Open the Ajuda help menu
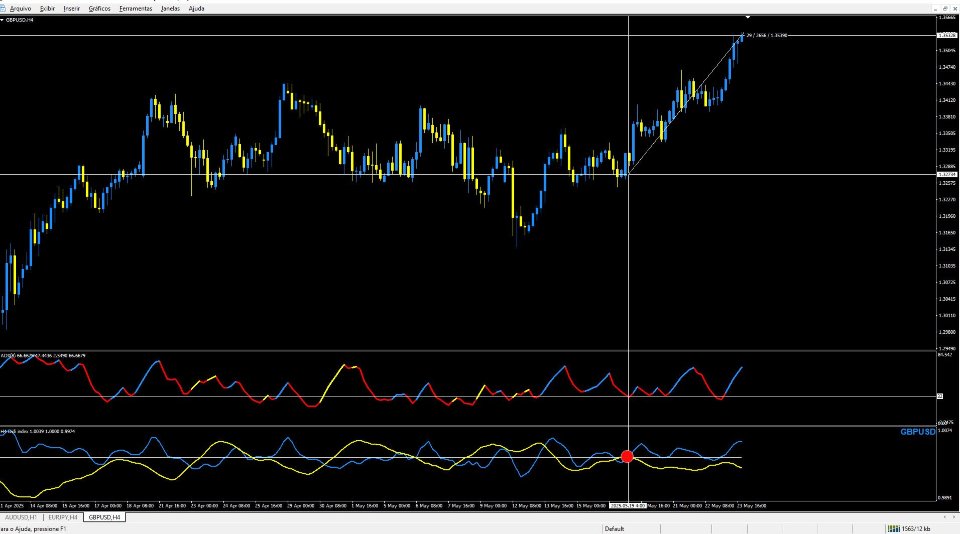Viewport: 960px width, 534px height. [196, 9]
